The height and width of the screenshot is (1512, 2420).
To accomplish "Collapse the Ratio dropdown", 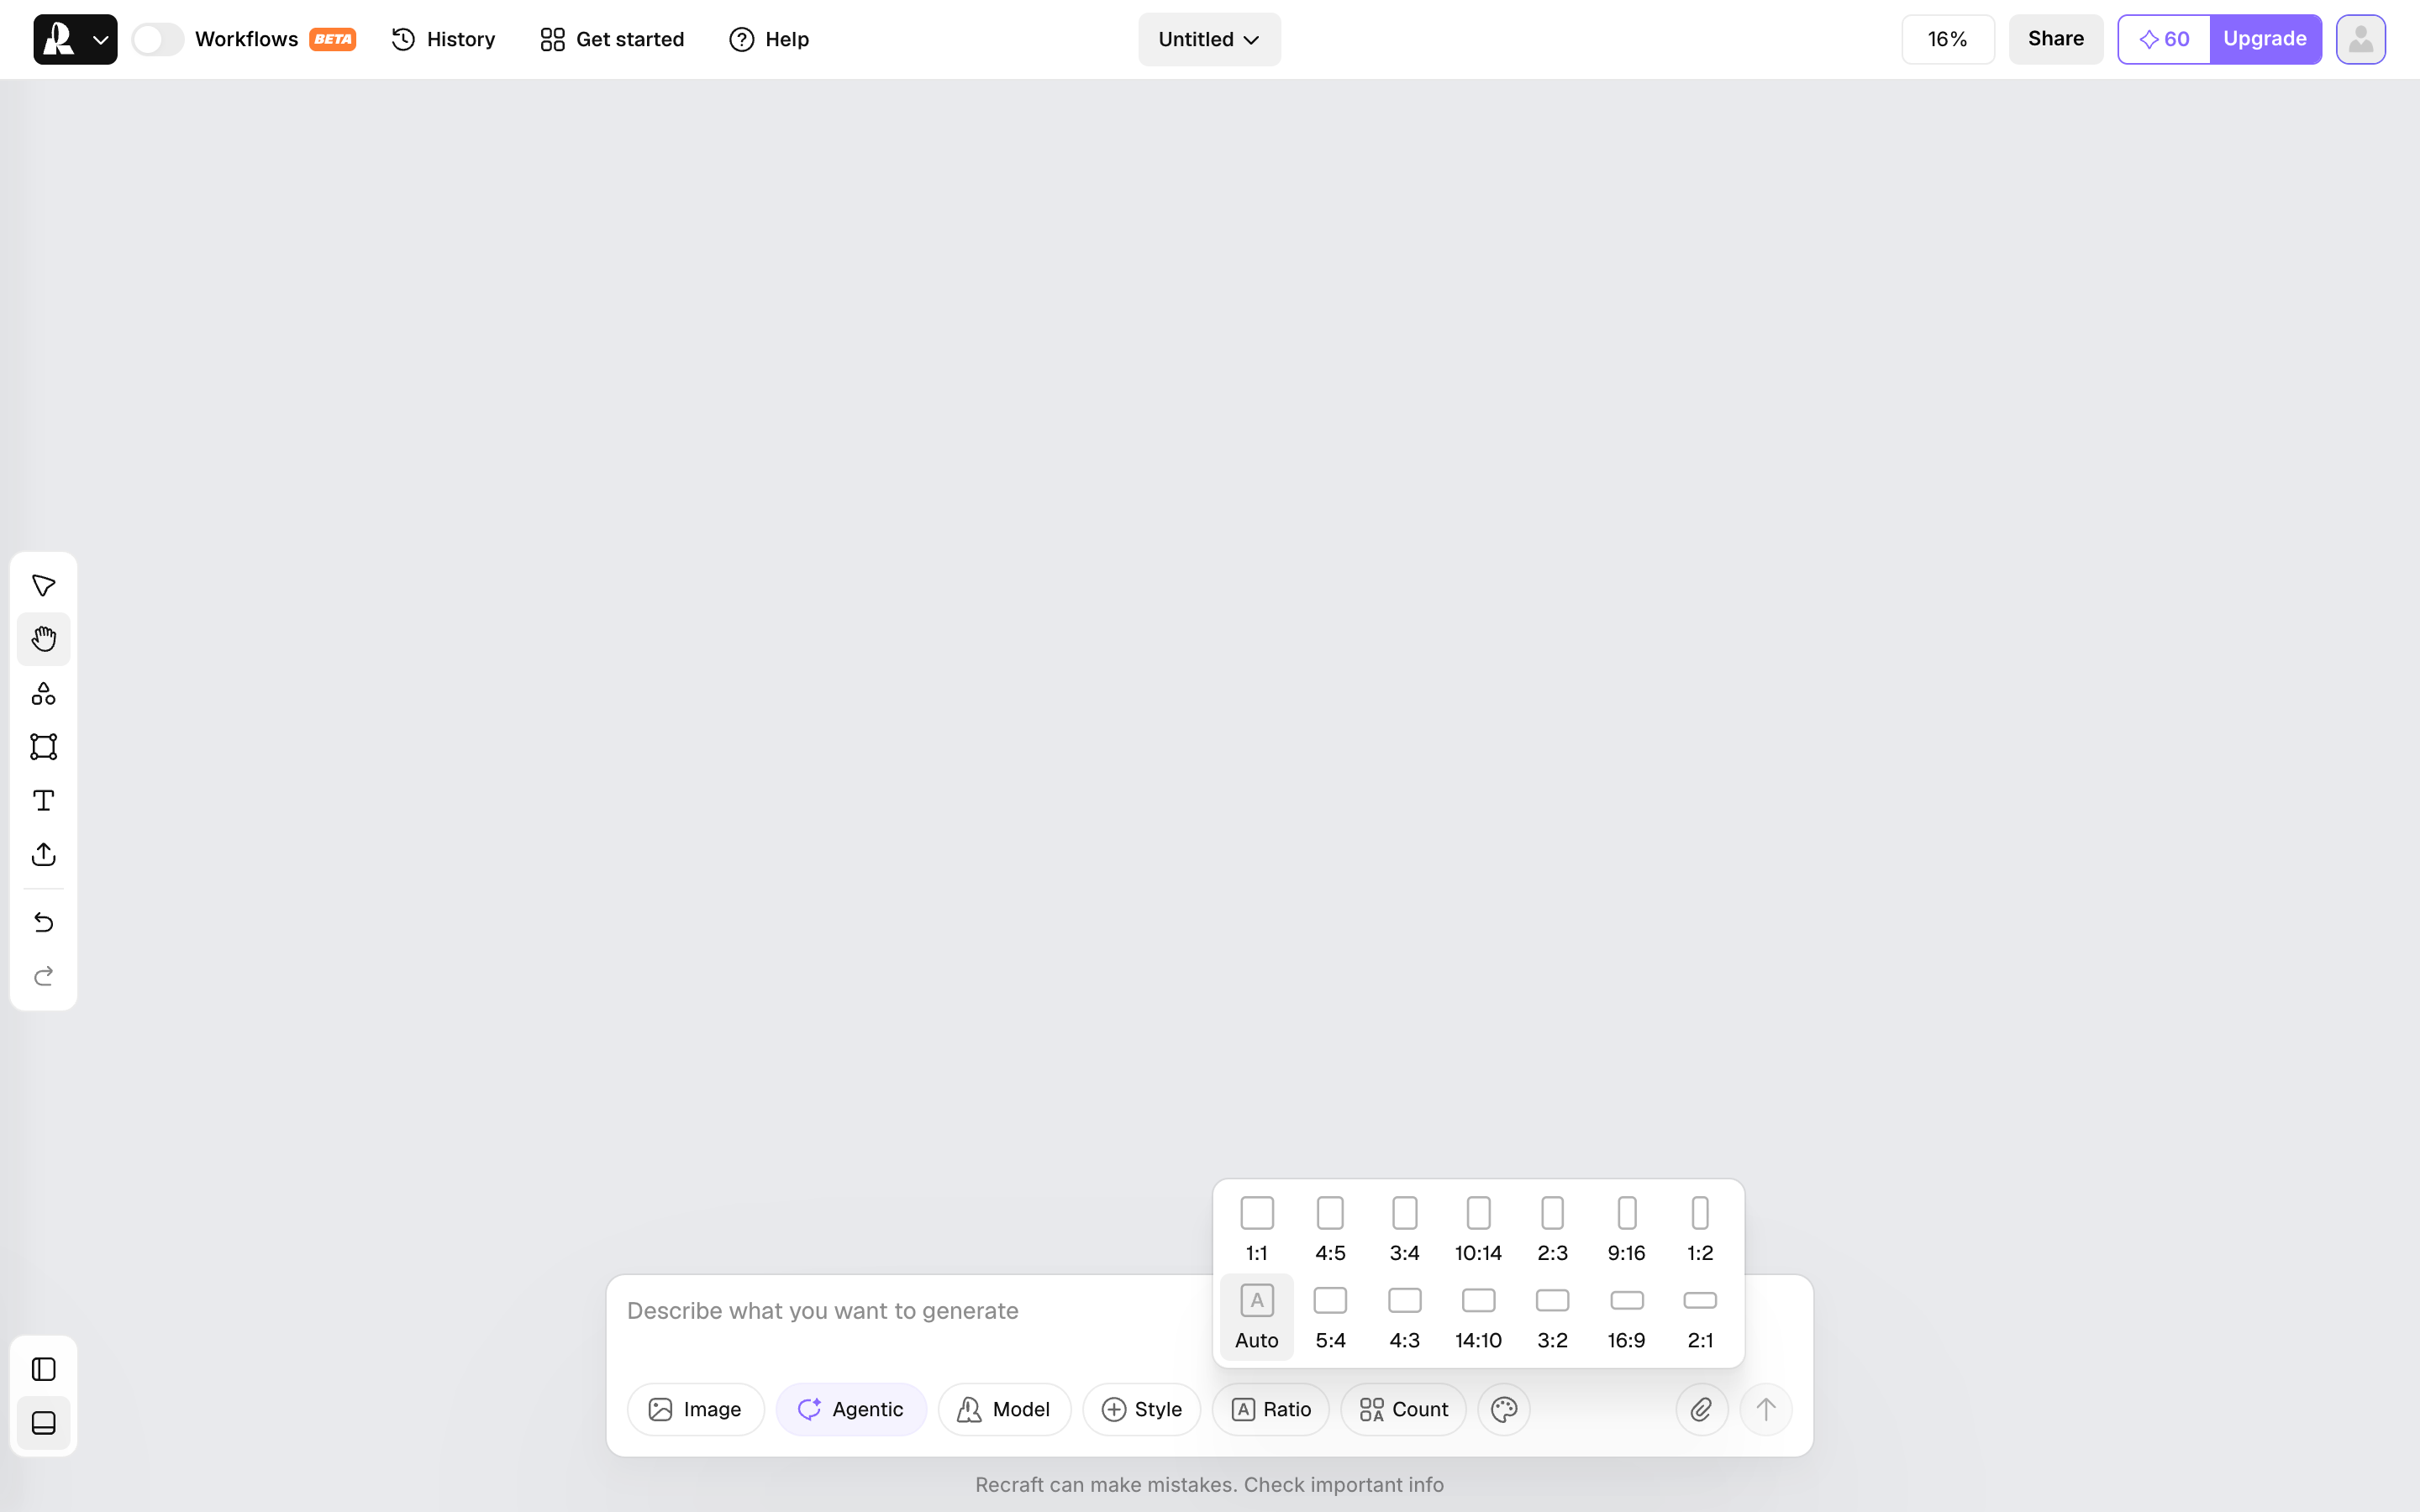I will coord(1270,1409).
